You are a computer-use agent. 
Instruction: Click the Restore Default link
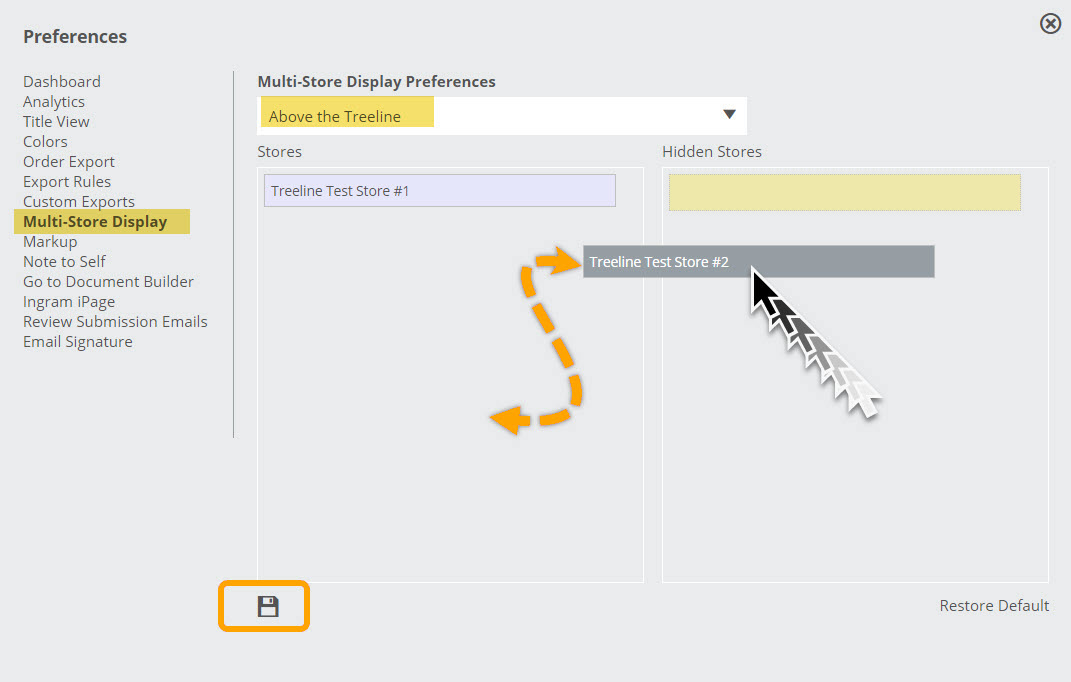[994, 605]
